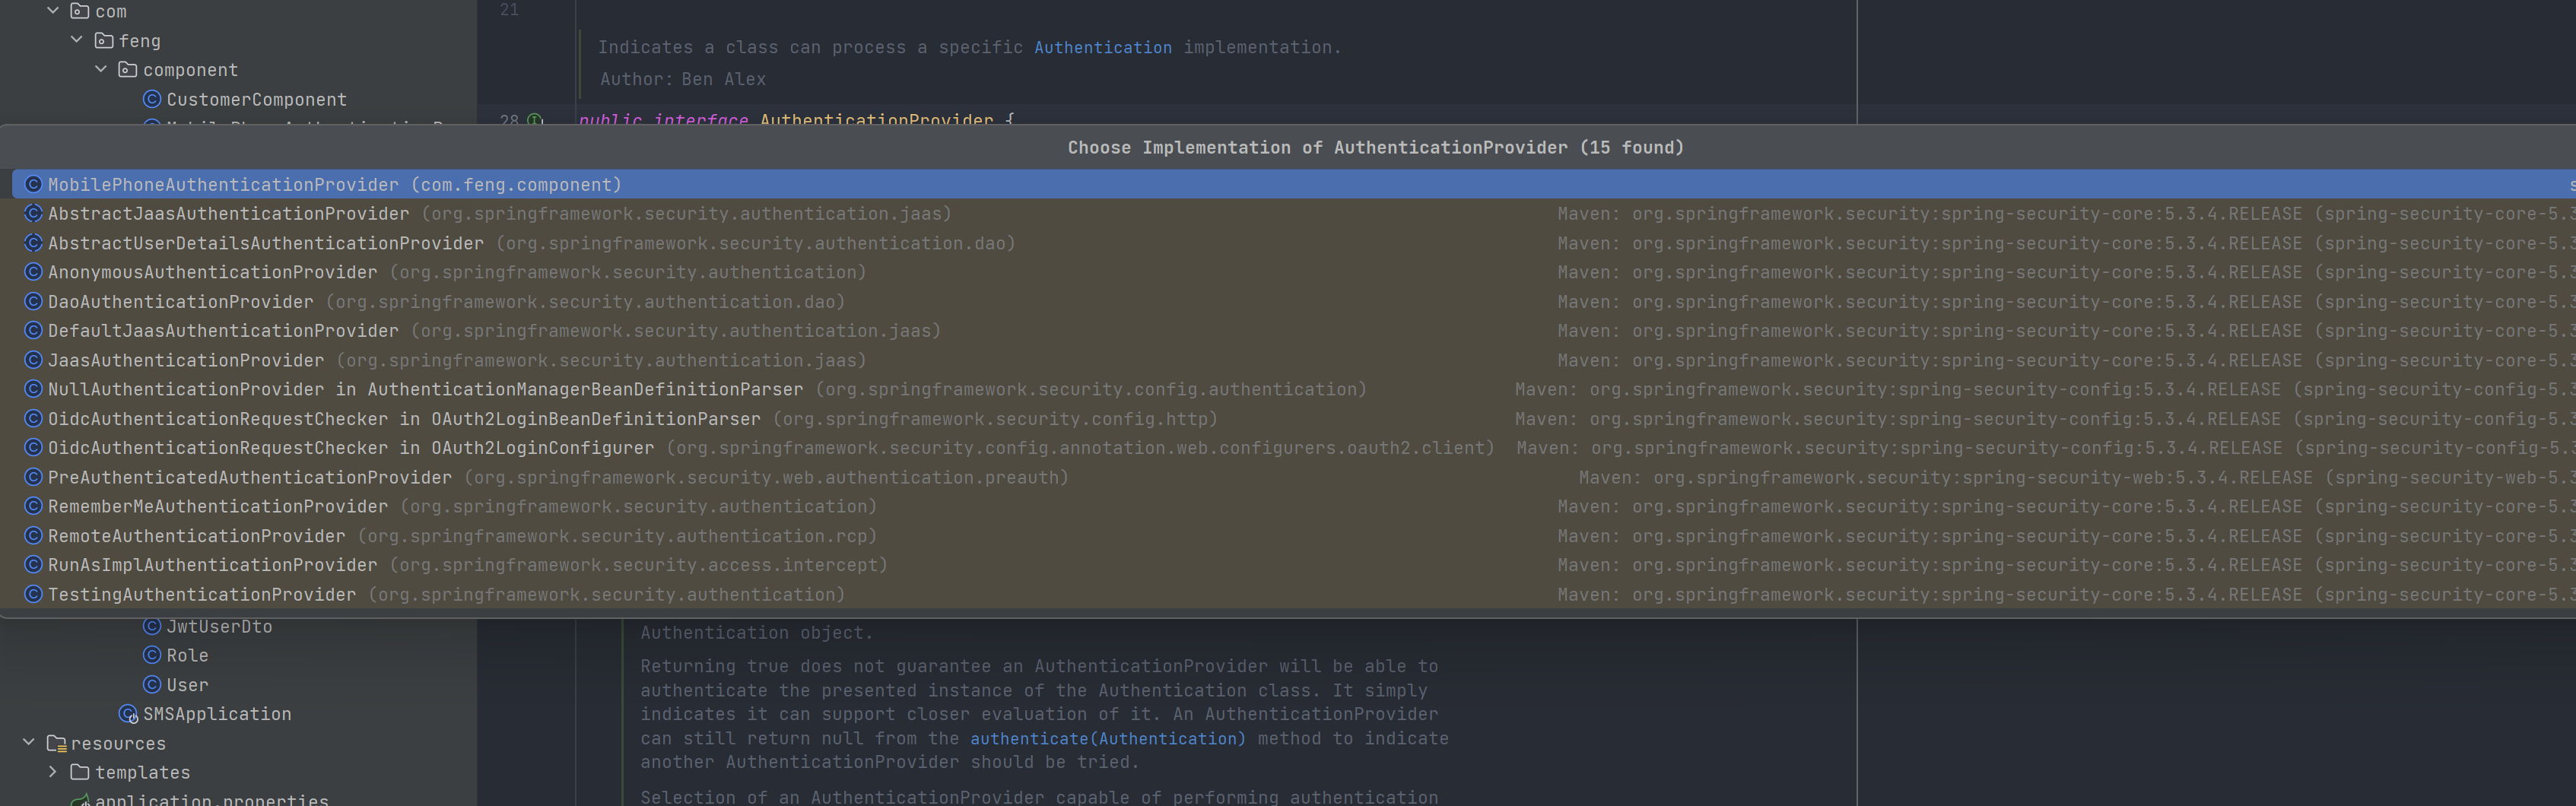
Task: Click abstract class icon of AbstractJaasAuthenticationProvider
Action: tap(33, 214)
